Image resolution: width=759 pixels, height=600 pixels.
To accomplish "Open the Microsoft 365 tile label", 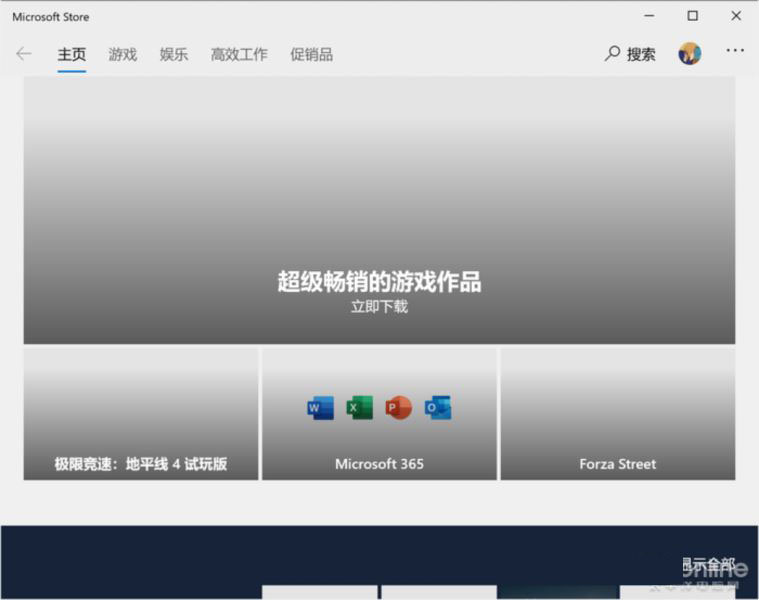I will pos(380,464).
